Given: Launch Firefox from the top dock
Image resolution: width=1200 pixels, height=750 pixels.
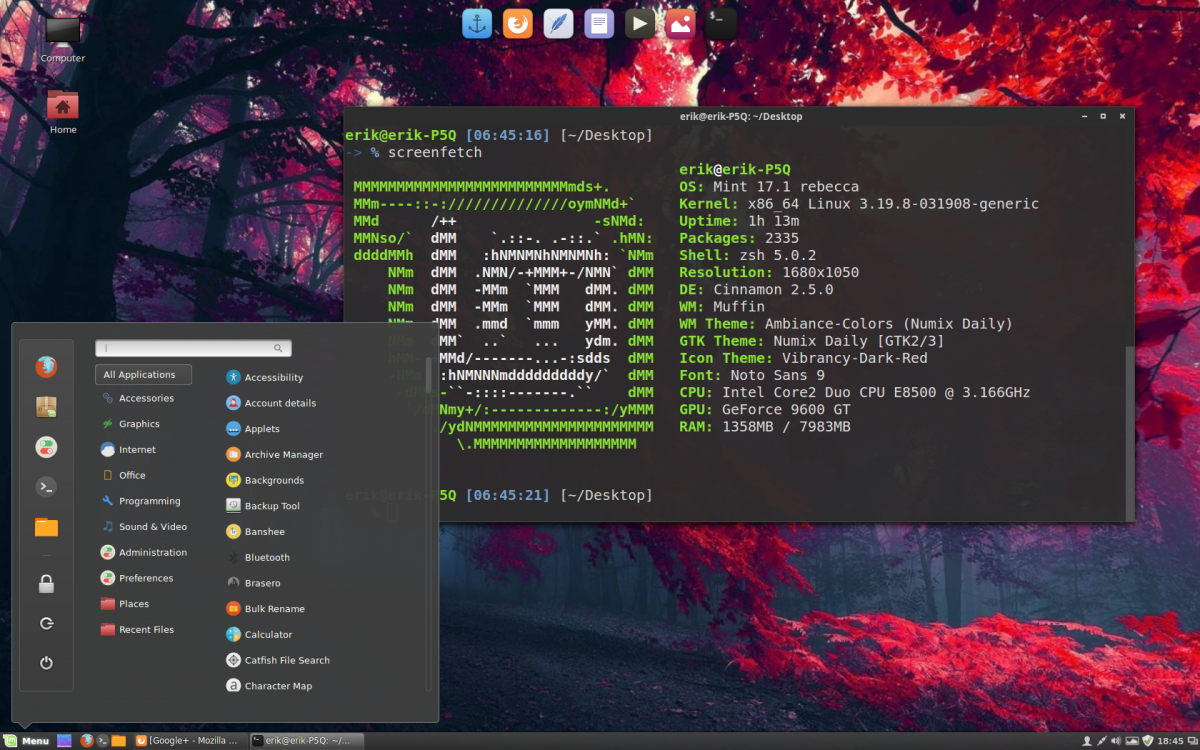Looking at the screenshot, I should point(518,23).
